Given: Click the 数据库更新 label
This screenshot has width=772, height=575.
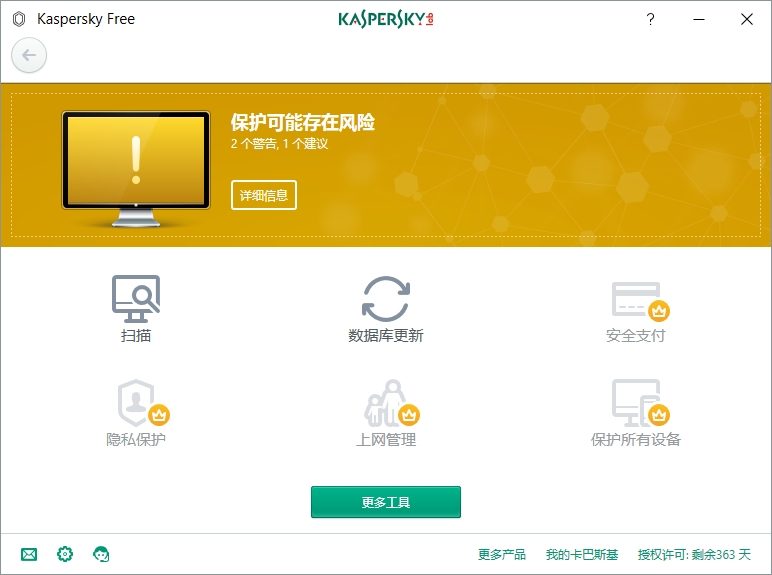Looking at the screenshot, I should tap(386, 336).
